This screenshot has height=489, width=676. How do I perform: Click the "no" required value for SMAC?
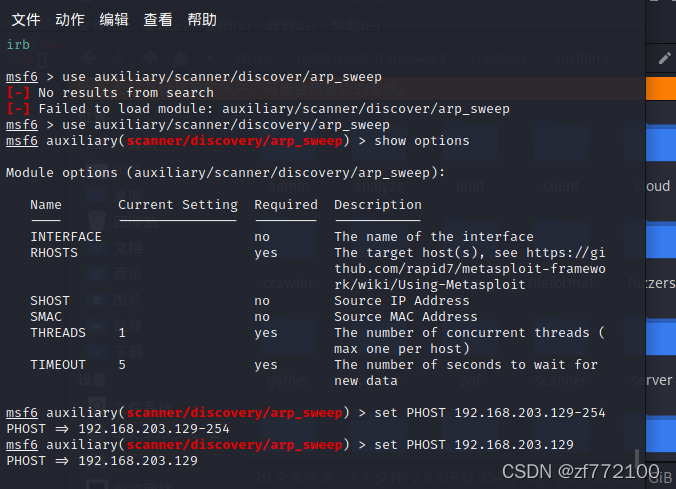click(262, 317)
